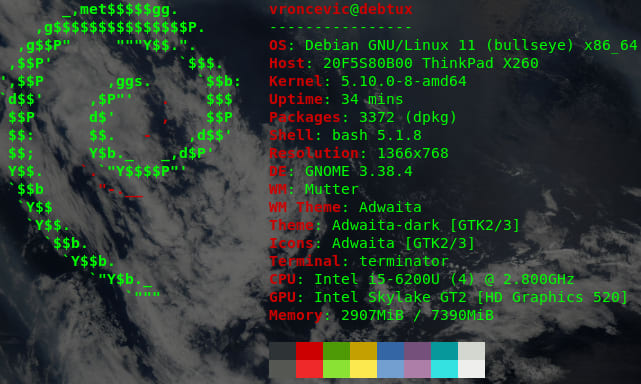This screenshot has width=641, height=384.
Task: Click the dark green color block
Action: pos(336,351)
